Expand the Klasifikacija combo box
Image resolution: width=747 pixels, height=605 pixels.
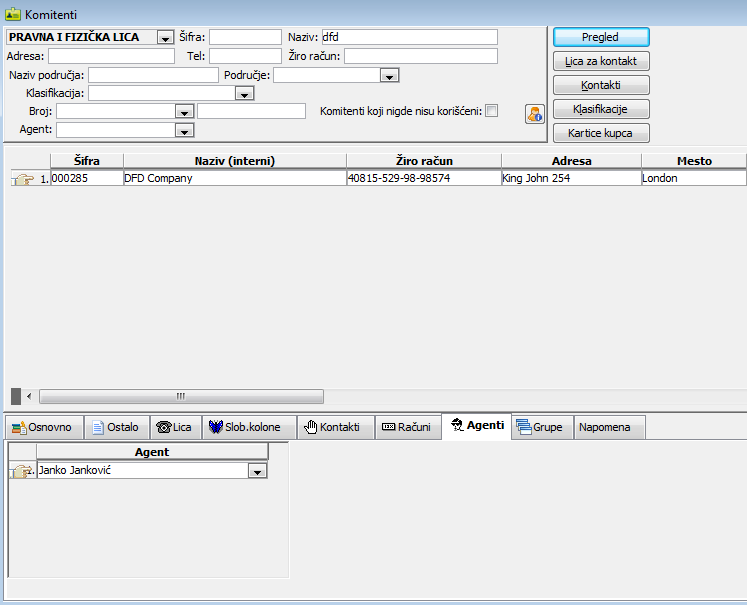click(x=243, y=94)
